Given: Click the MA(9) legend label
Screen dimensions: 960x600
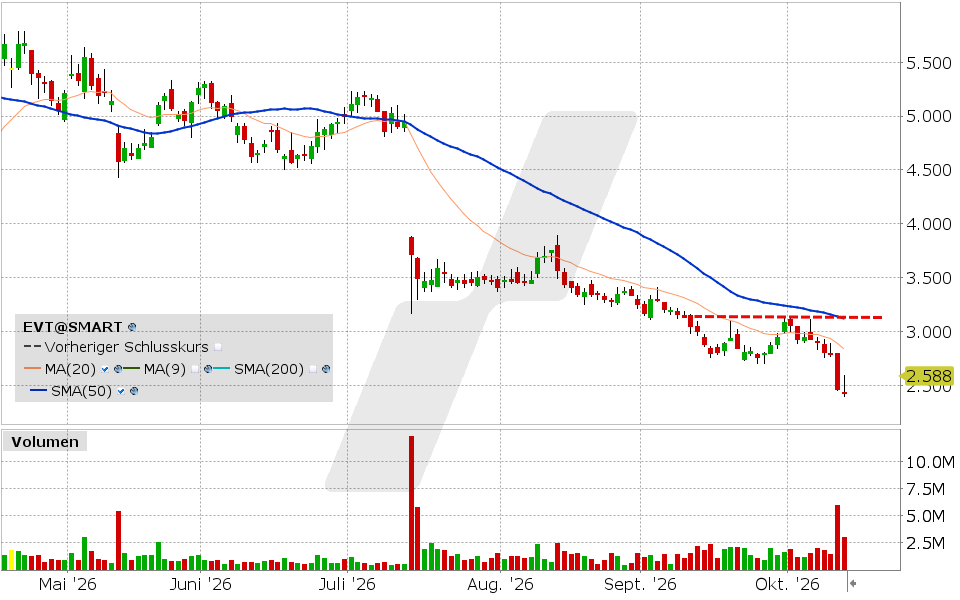Looking at the screenshot, I should click(165, 369).
